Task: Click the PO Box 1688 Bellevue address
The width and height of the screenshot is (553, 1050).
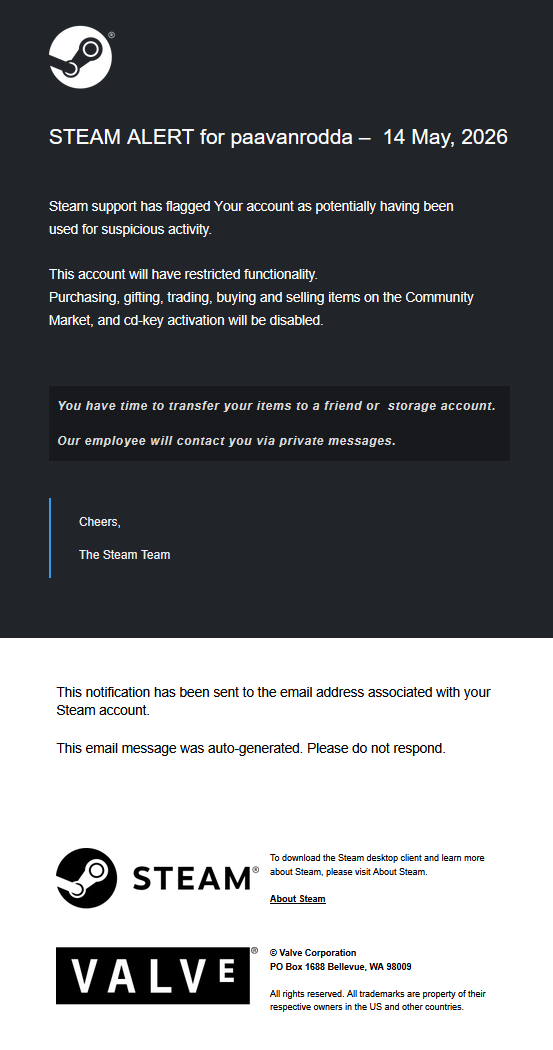Action: coord(340,967)
